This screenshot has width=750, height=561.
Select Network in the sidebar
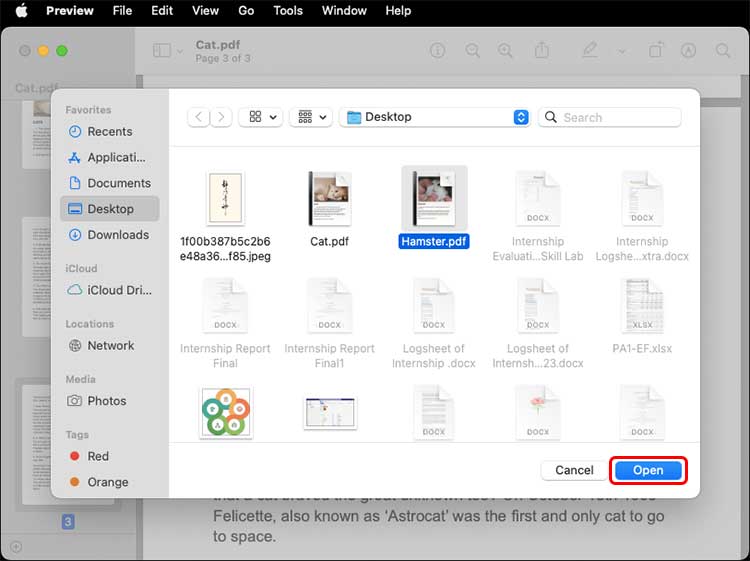tap(110, 345)
